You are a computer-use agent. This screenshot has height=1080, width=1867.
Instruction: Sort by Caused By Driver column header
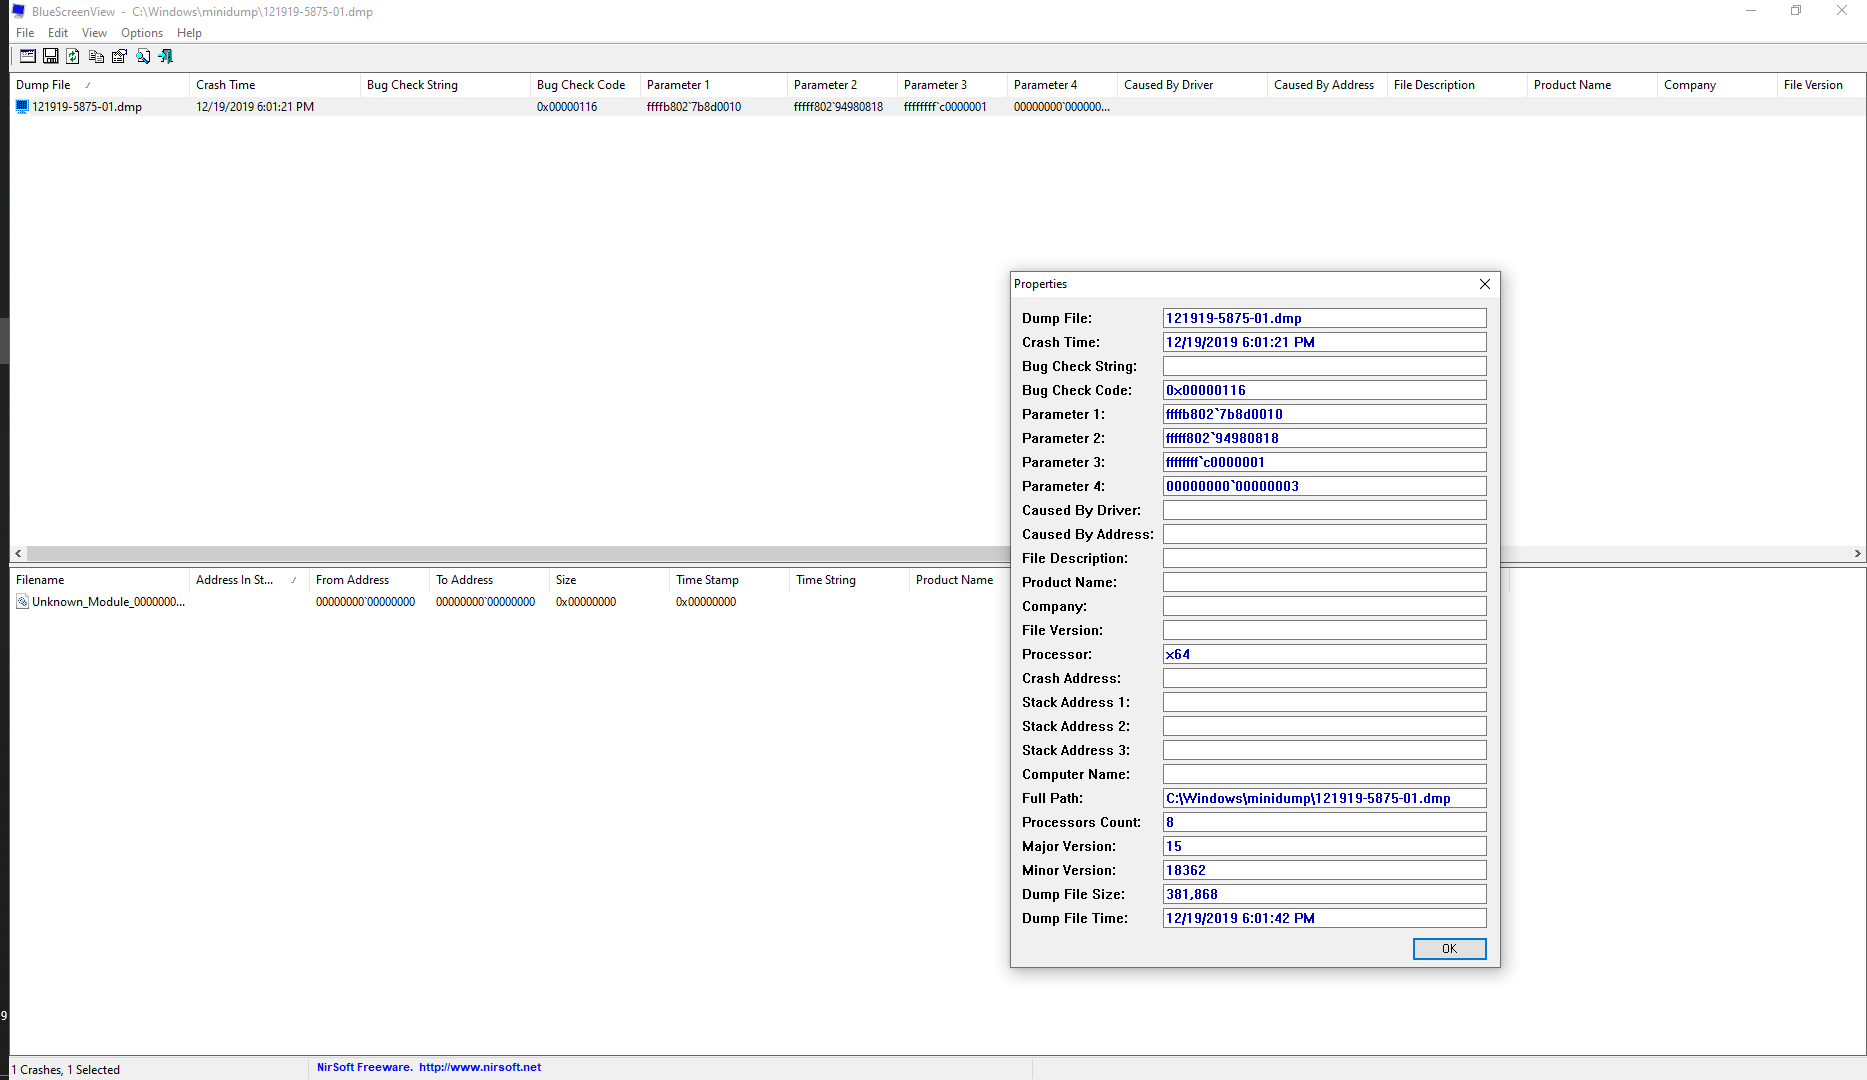coord(1192,85)
